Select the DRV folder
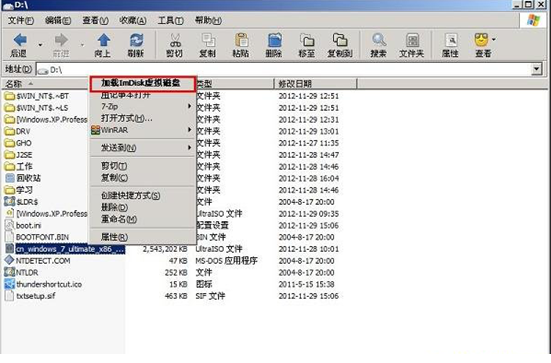This screenshot has height=363, width=551. tap(18, 131)
